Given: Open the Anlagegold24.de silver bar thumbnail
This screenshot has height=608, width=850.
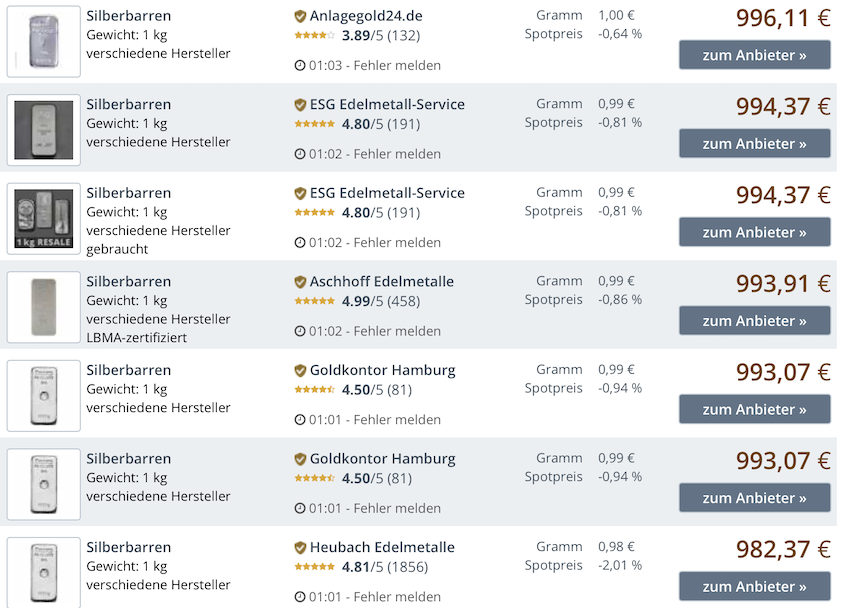Looking at the screenshot, I should pyautogui.click(x=44, y=41).
